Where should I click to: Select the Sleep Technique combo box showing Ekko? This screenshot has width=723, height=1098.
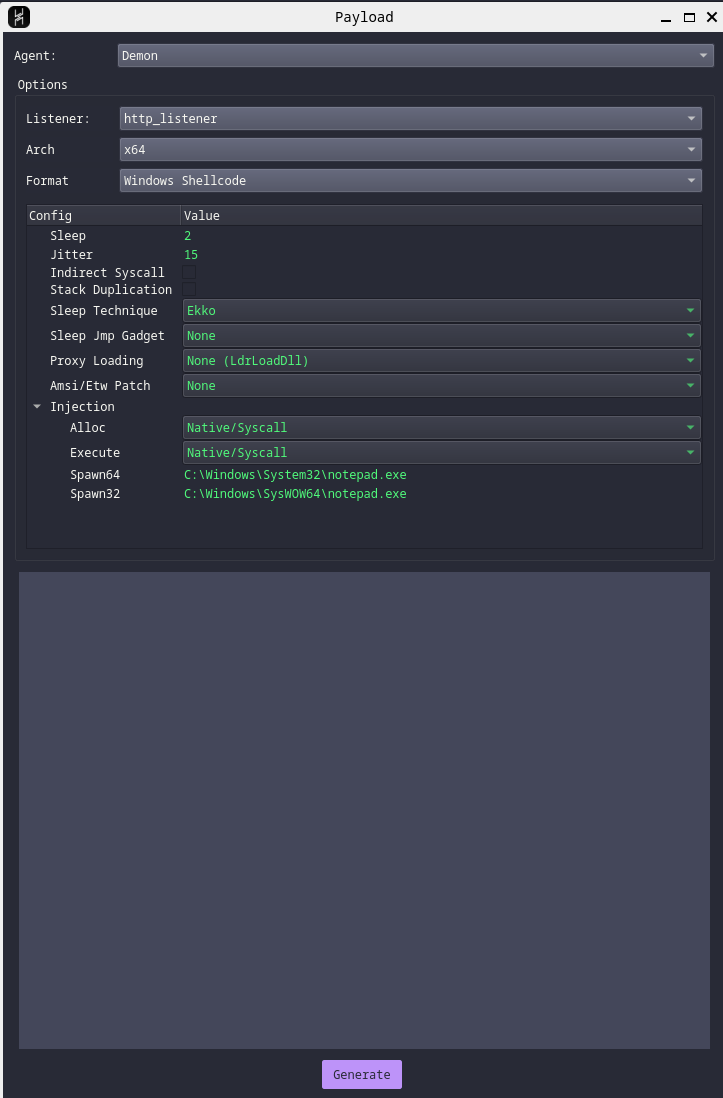(441, 310)
